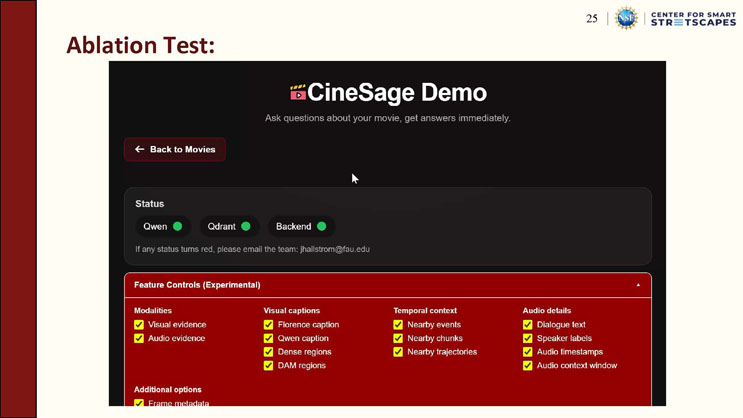This screenshot has height=418, width=743.
Task: Disable the Dense regions checkbox
Action: pyautogui.click(x=268, y=352)
